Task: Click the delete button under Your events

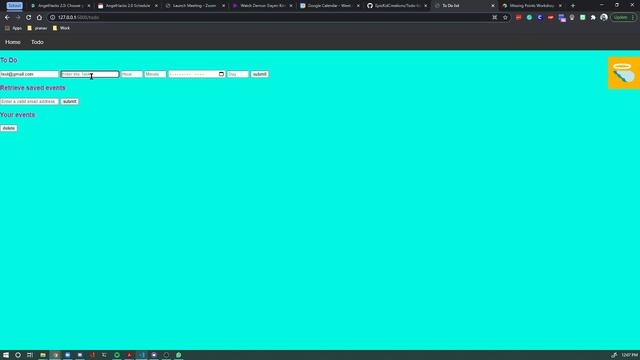Action: point(9,128)
